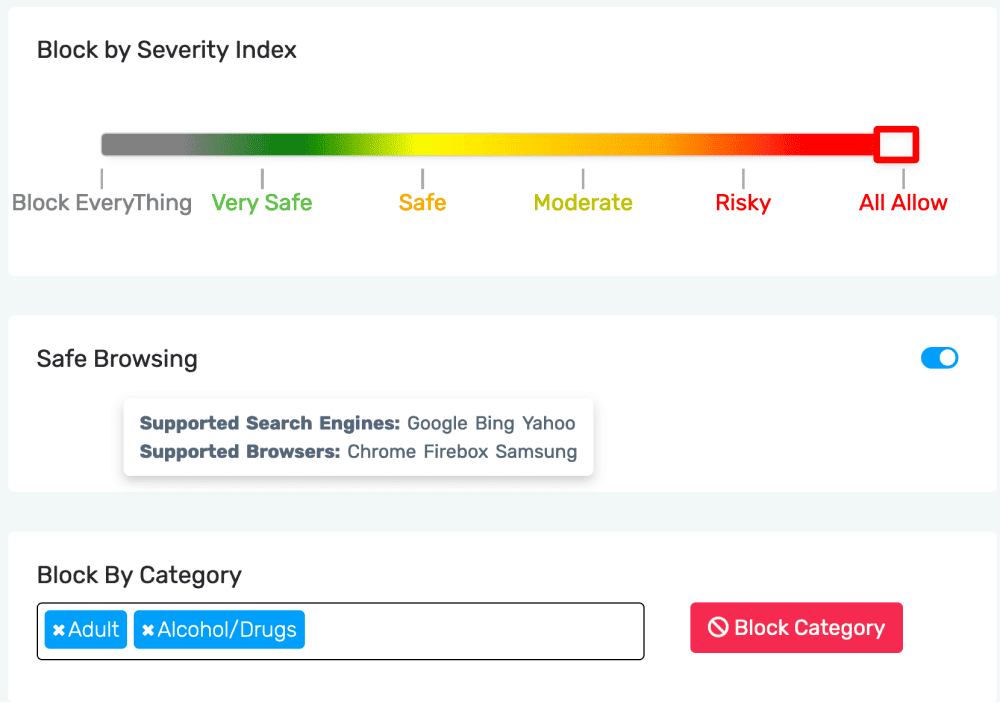Toggle the Safe Browsing switch off
This screenshot has height=703, width=1000.
pos(939,358)
